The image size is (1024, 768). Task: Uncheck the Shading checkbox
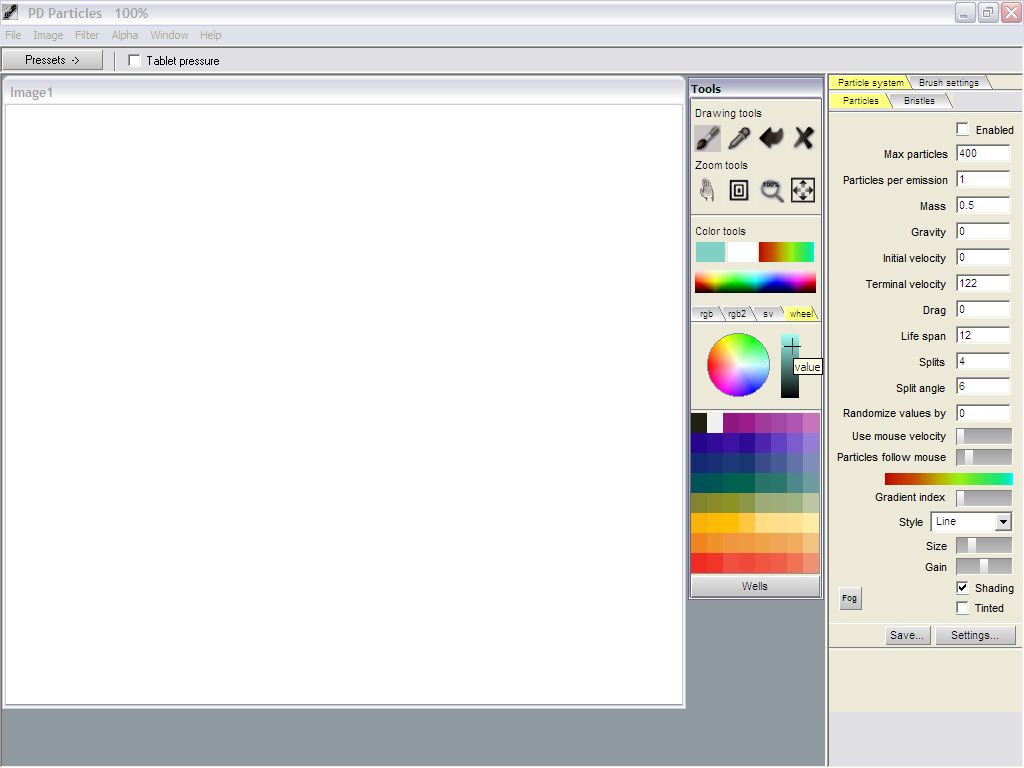pos(963,588)
